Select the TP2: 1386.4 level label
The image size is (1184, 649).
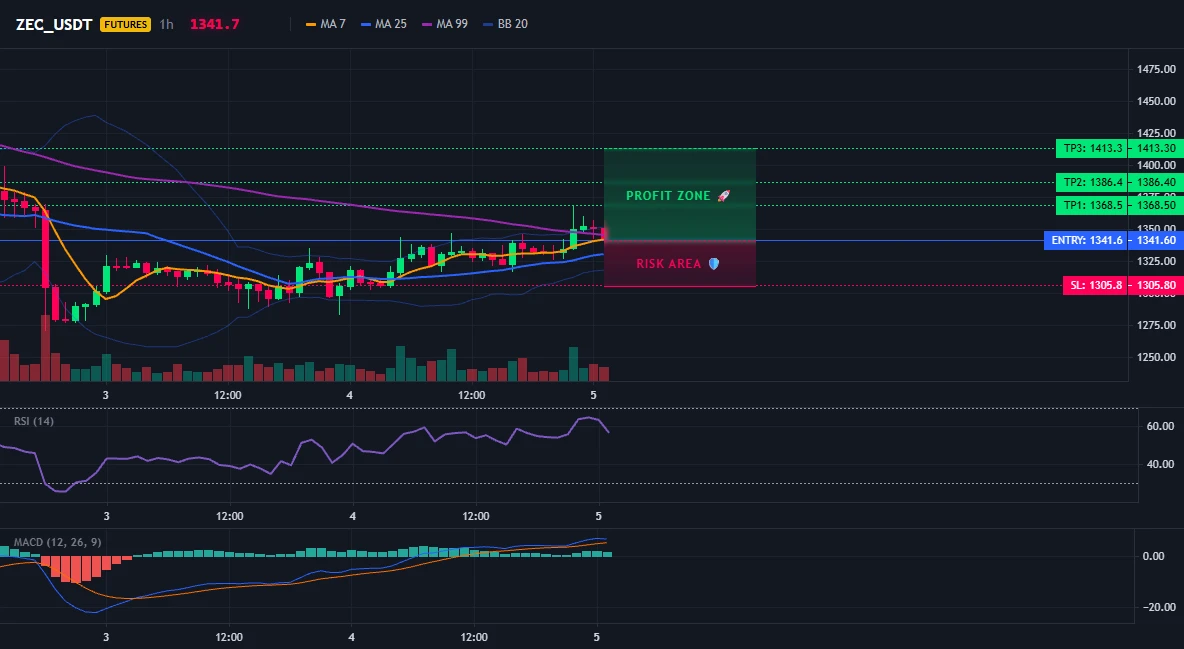point(1092,182)
